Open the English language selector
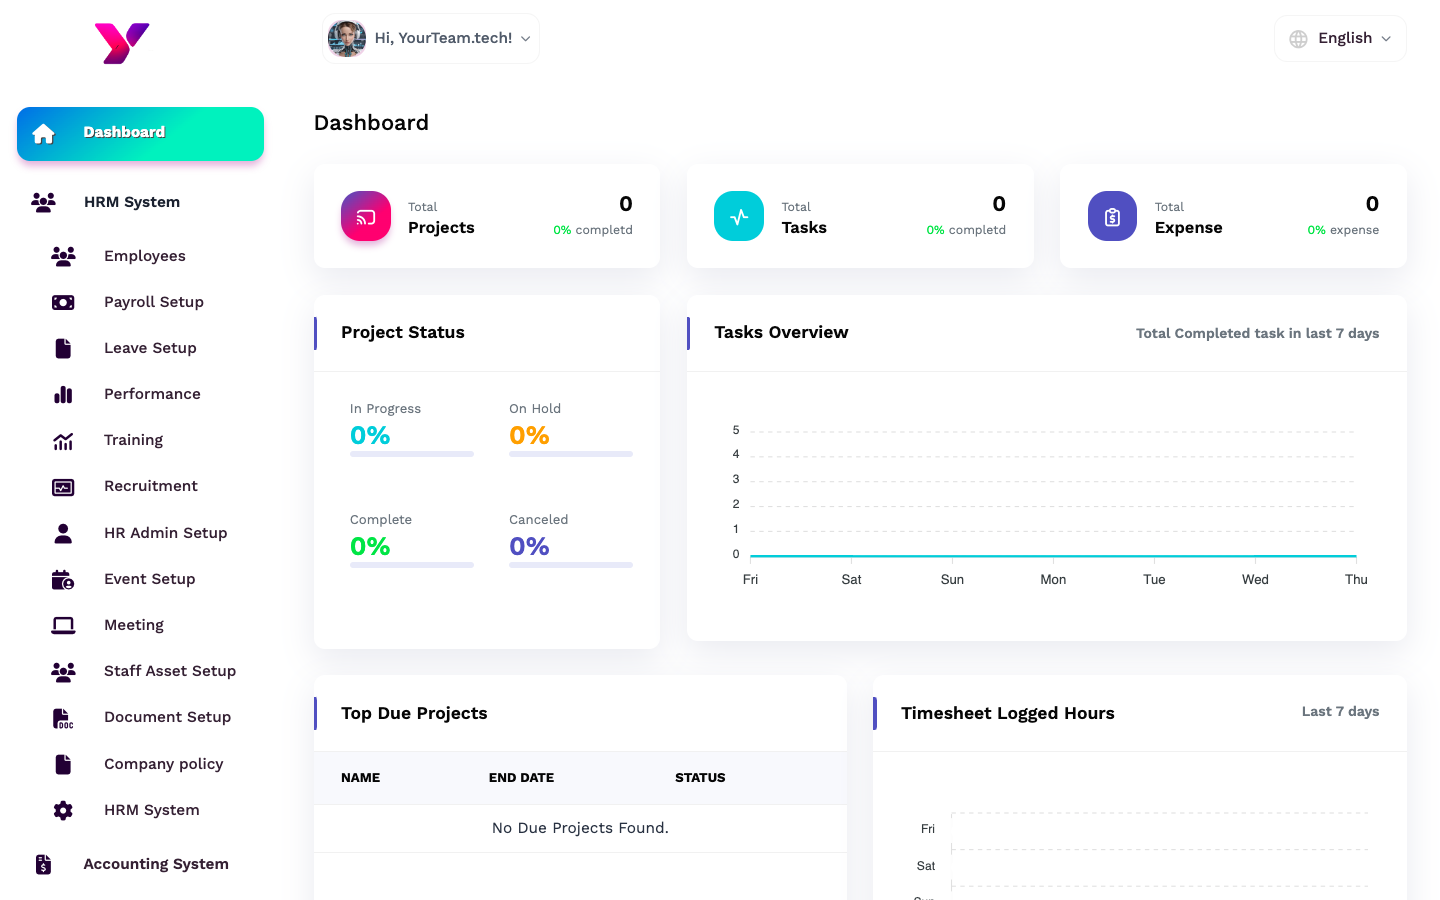Viewport: 1440px width, 900px height. 1340,38
